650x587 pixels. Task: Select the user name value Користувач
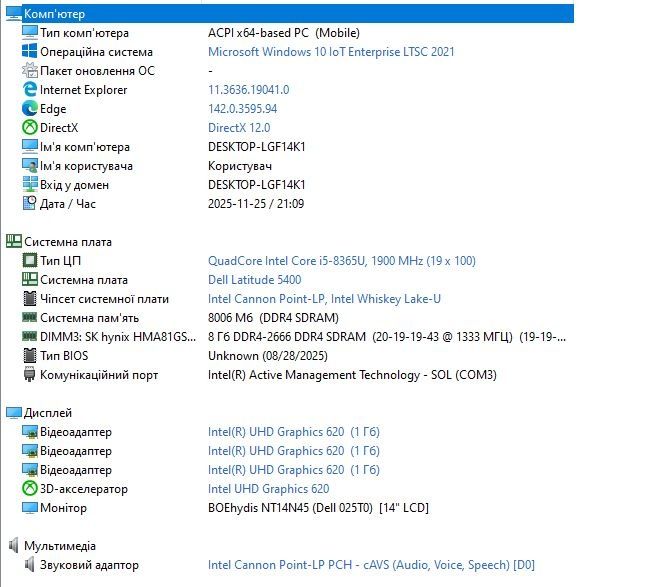[240, 166]
